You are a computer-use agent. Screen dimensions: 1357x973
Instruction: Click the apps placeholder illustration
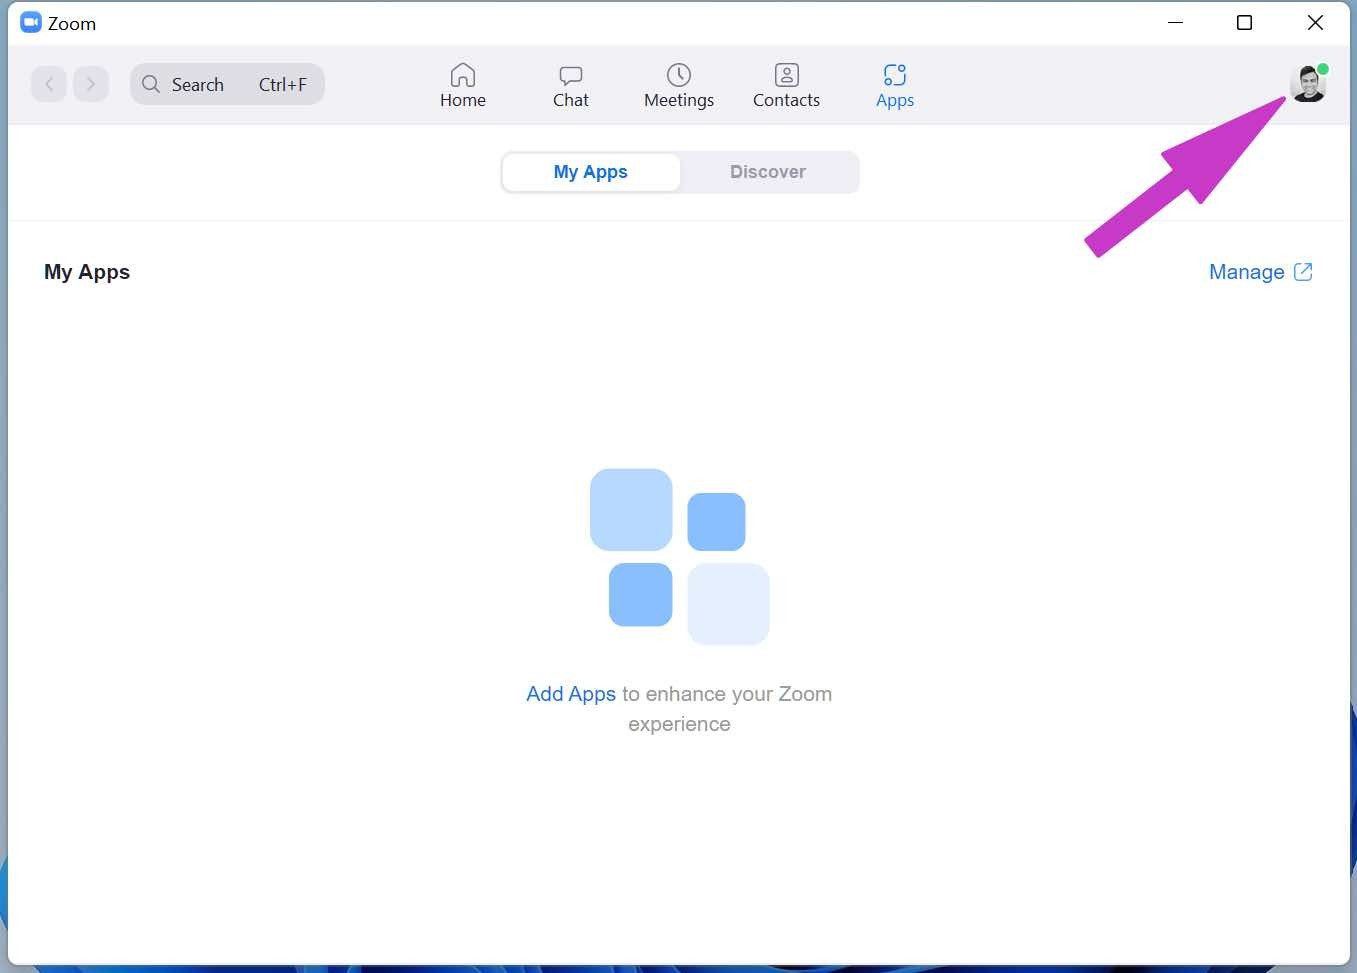[x=680, y=556]
